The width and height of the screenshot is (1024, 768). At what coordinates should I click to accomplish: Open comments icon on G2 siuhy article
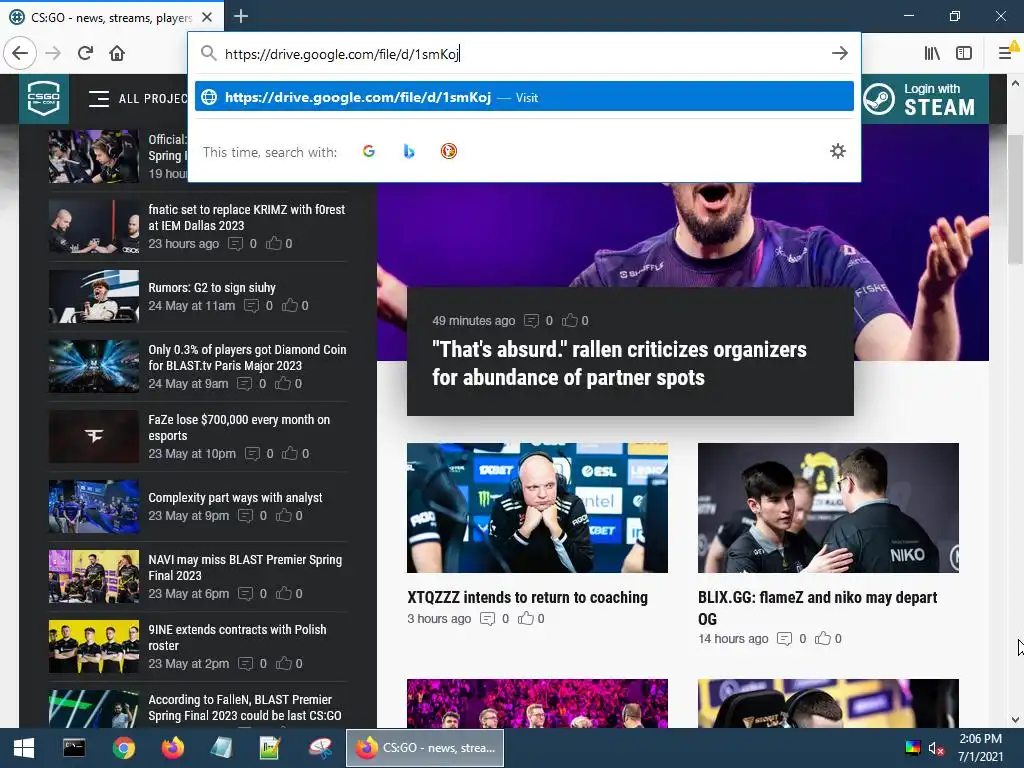(x=251, y=306)
